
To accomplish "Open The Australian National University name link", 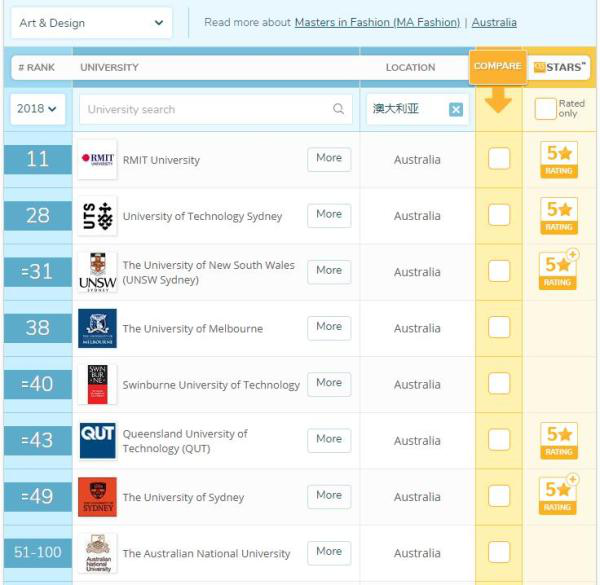I will tap(206, 554).
